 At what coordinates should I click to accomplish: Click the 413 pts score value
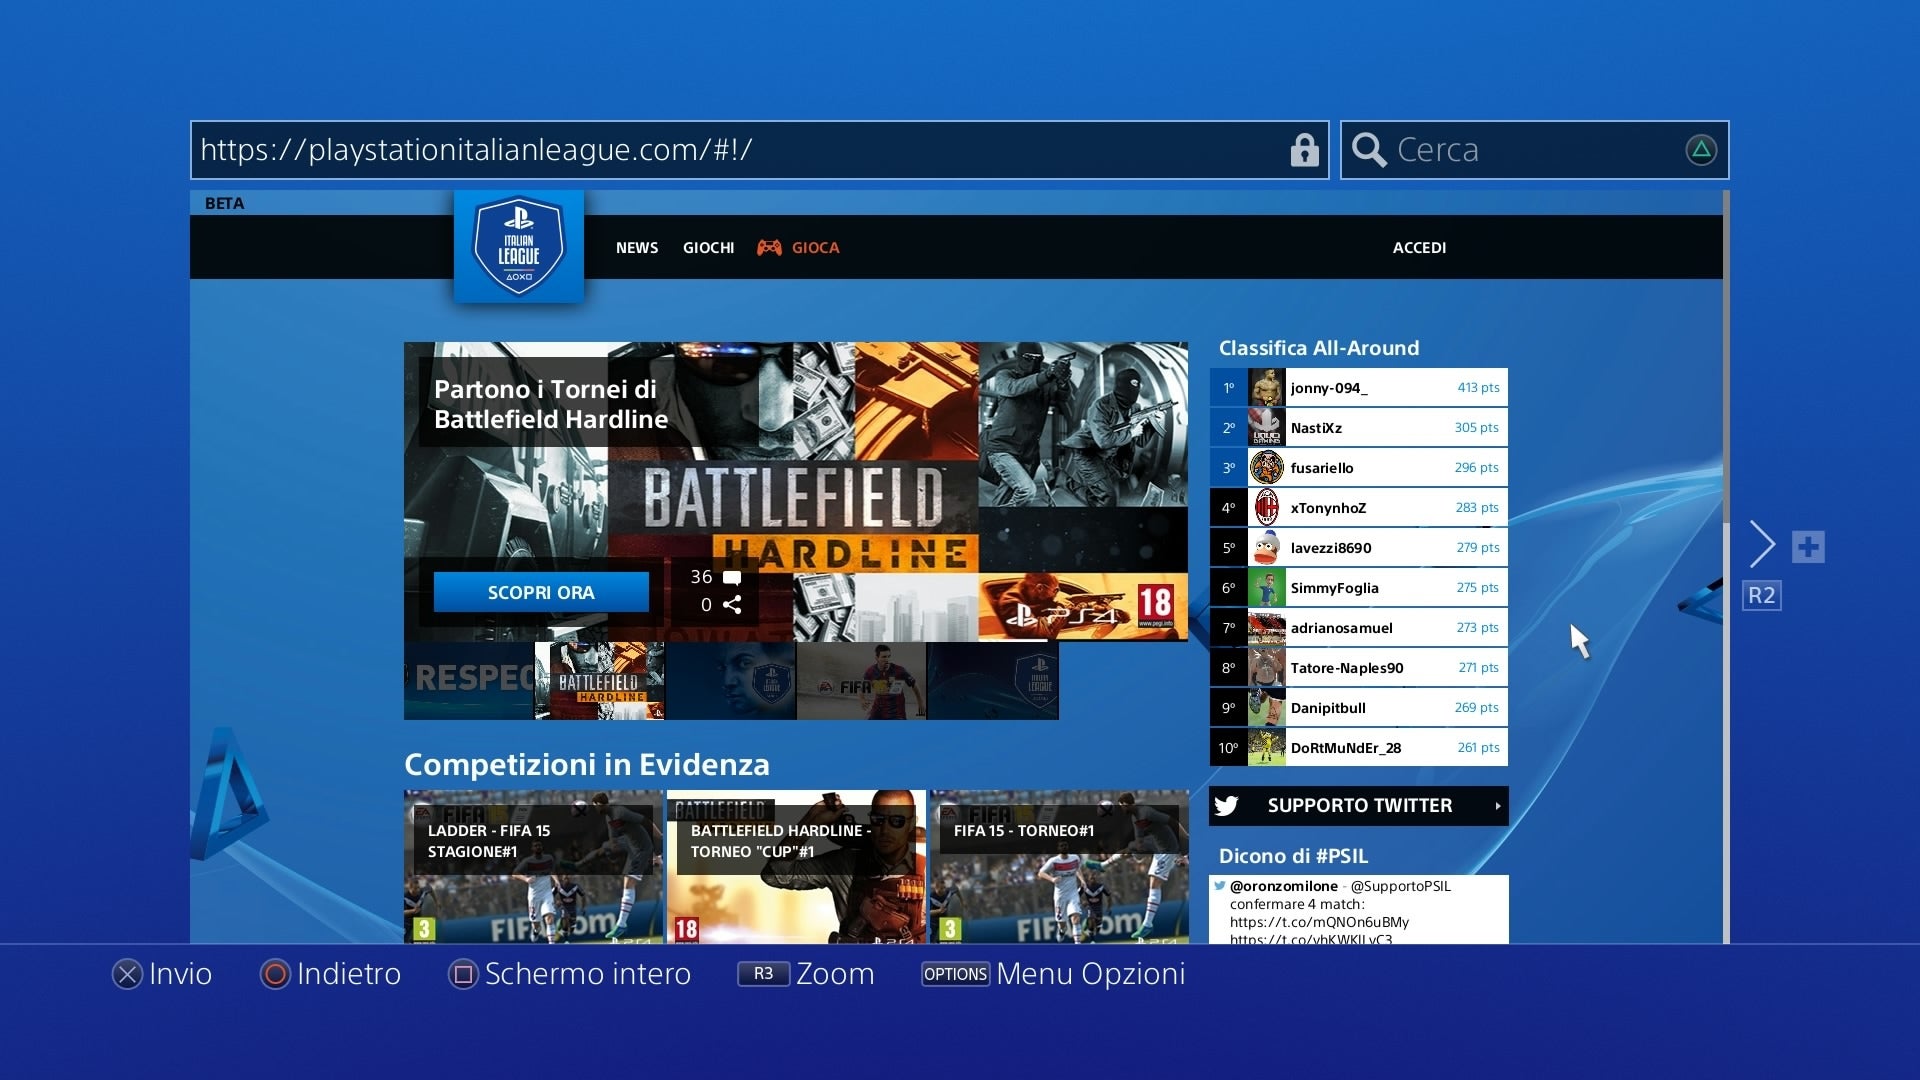1478,387
